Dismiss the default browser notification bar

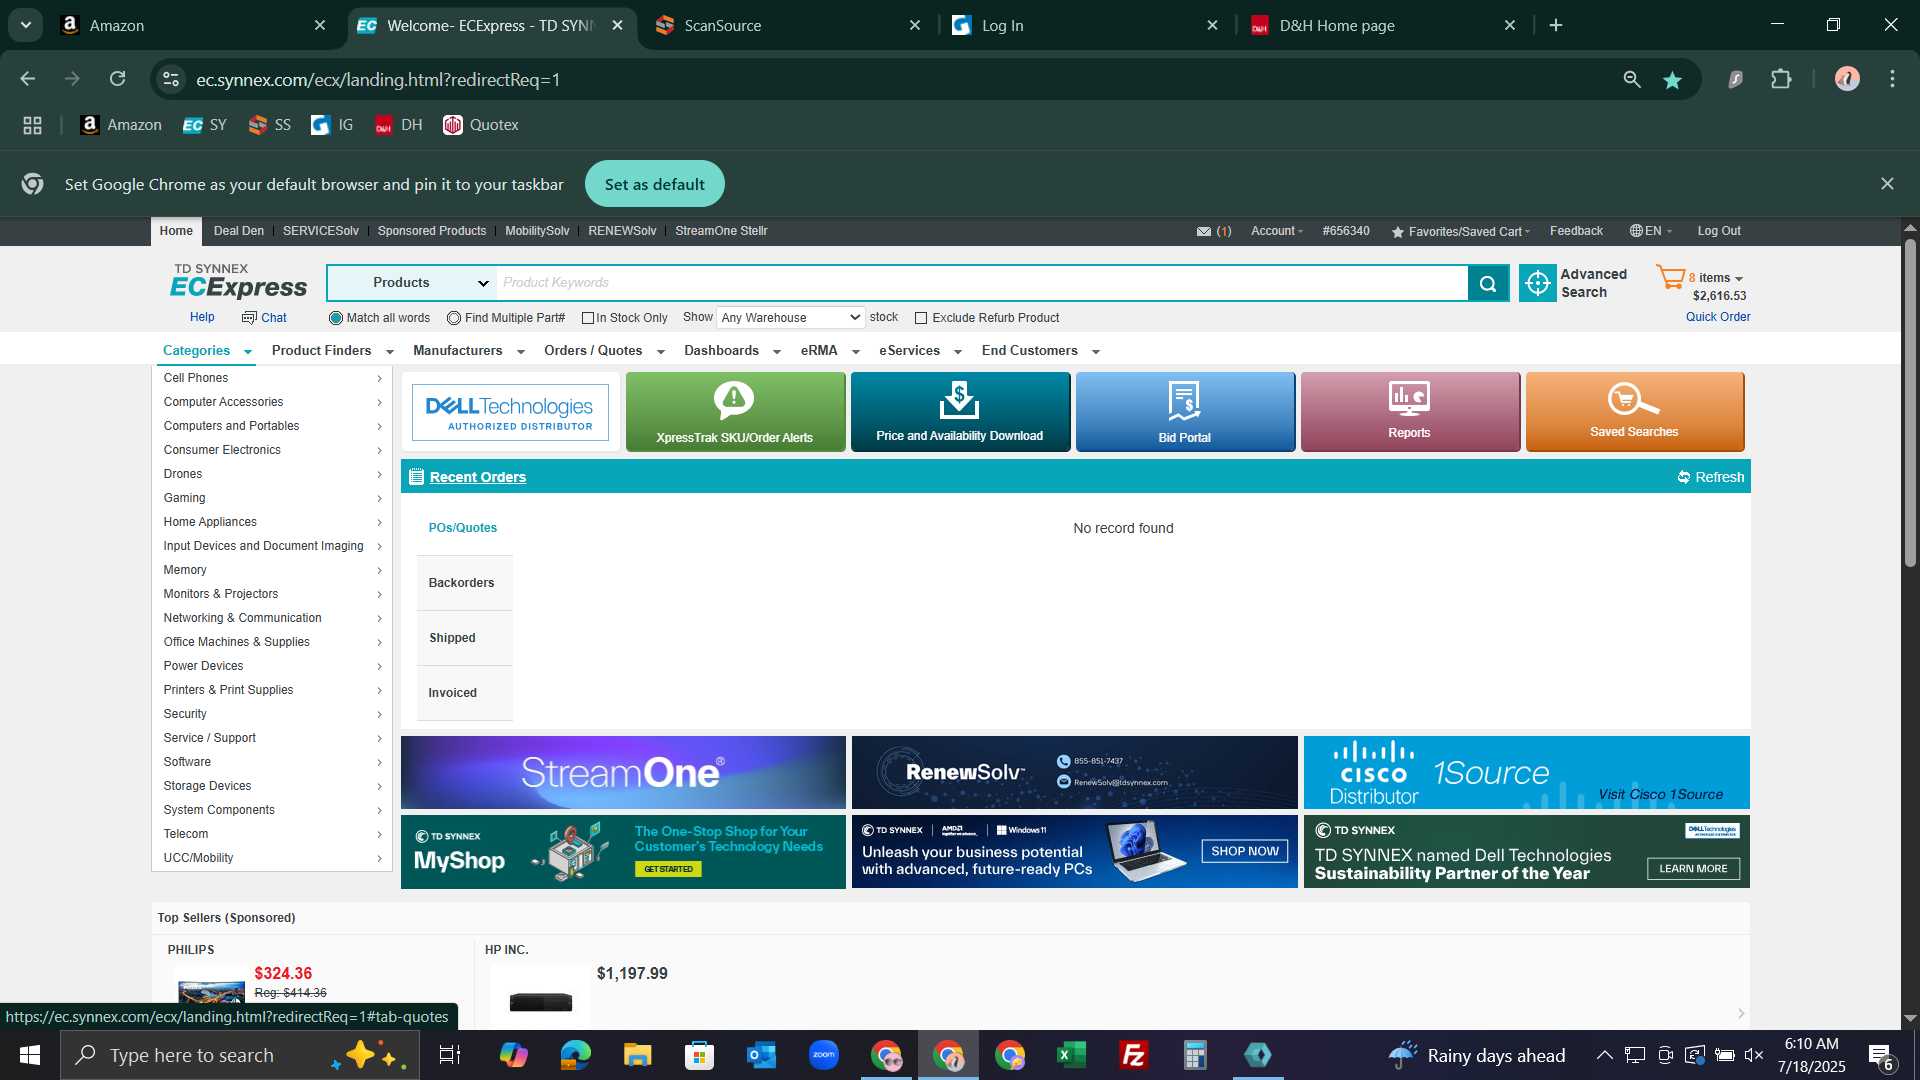[x=1887, y=184]
